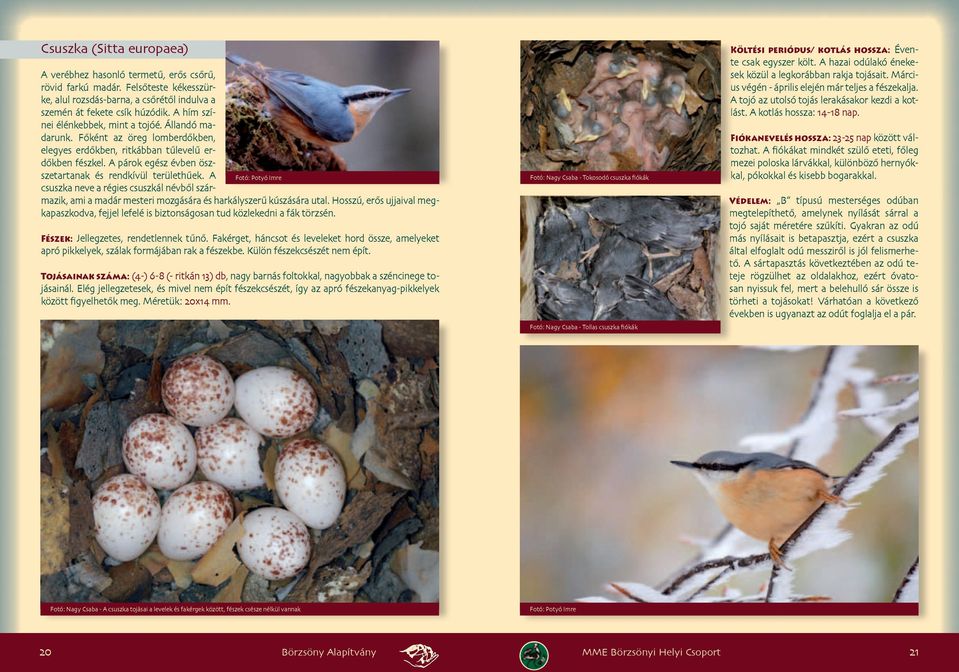Click the 'Költési periódus/ kotlás hossza:' label

[x=810, y=50]
